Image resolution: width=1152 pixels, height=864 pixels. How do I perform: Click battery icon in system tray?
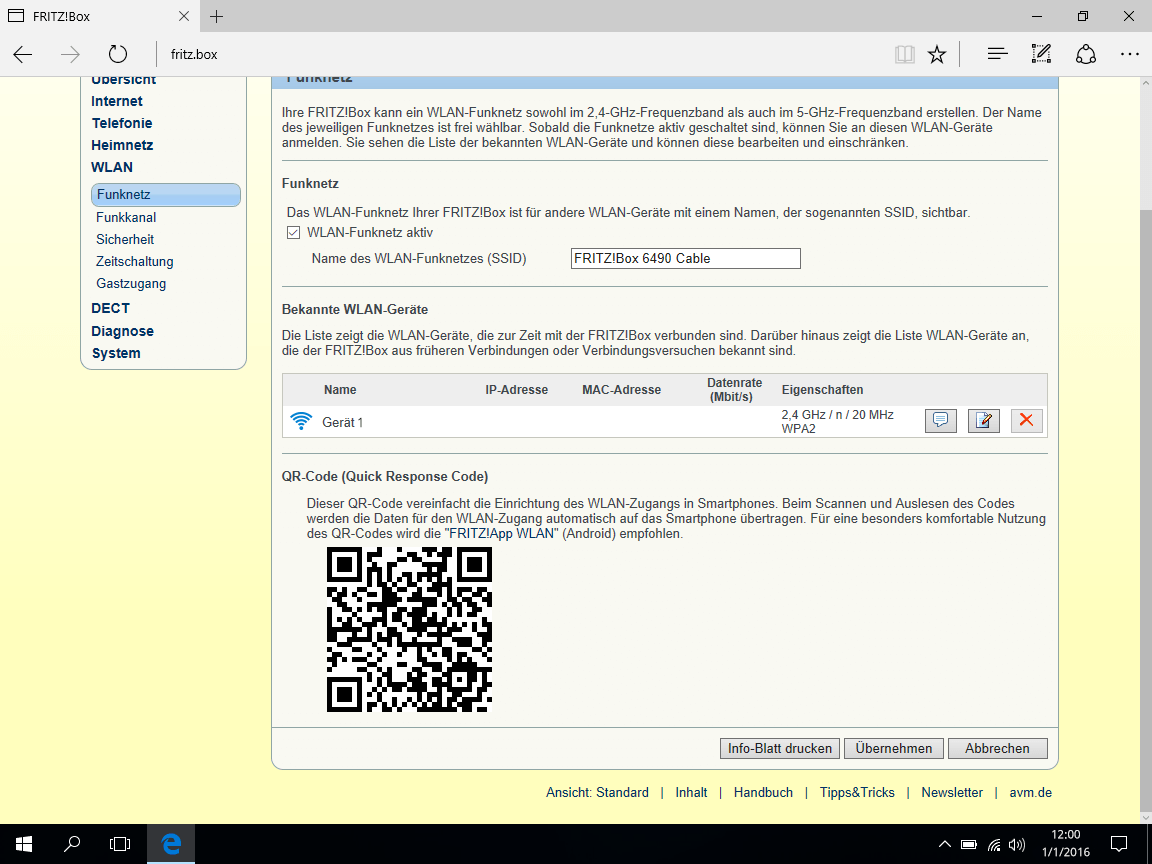point(968,845)
